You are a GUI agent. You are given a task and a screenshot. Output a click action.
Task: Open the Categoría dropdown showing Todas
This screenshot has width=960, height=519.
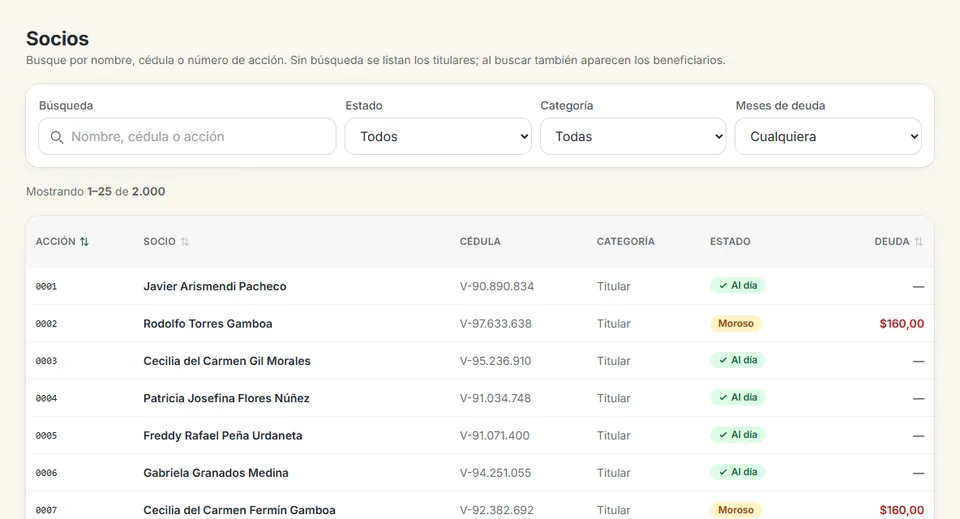point(633,136)
